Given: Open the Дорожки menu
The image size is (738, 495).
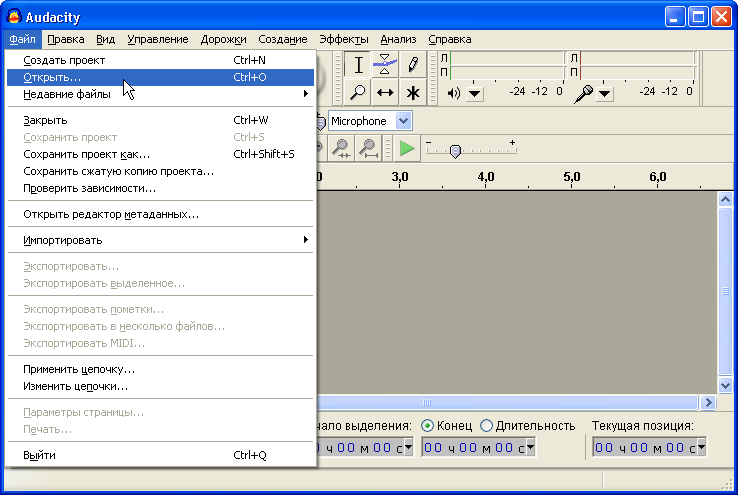Looking at the screenshot, I should pos(224,40).
